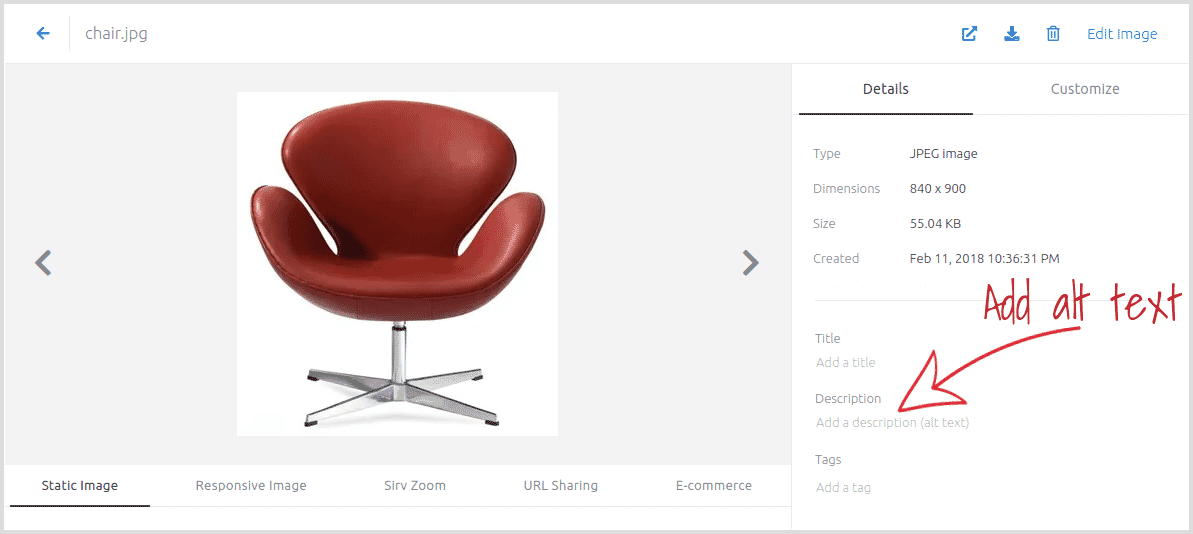Click the Add a title field
1193x534 pixels.
pos(845,362)
